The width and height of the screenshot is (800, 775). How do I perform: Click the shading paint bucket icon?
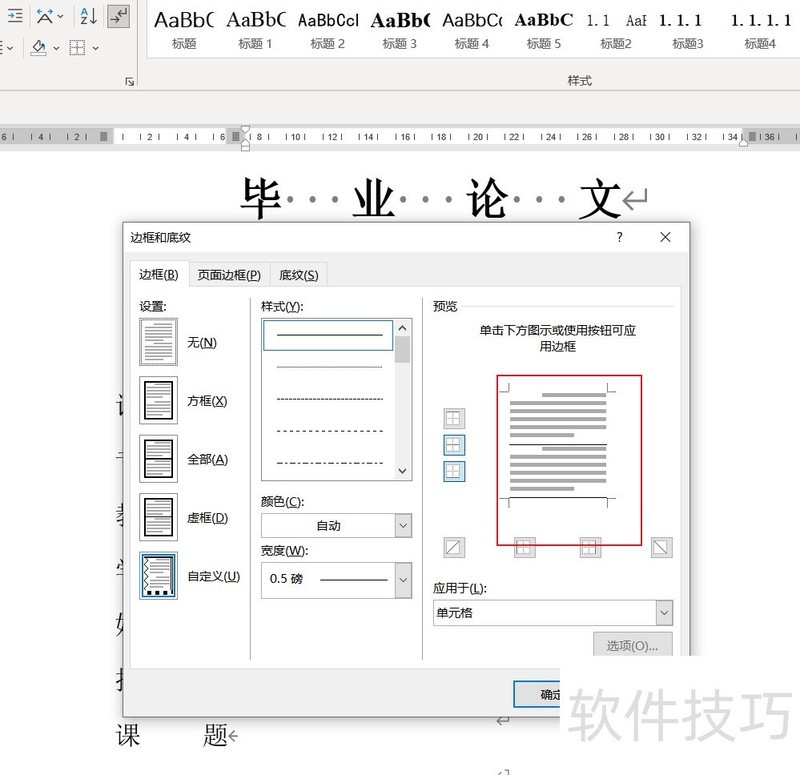click(38, 48)
